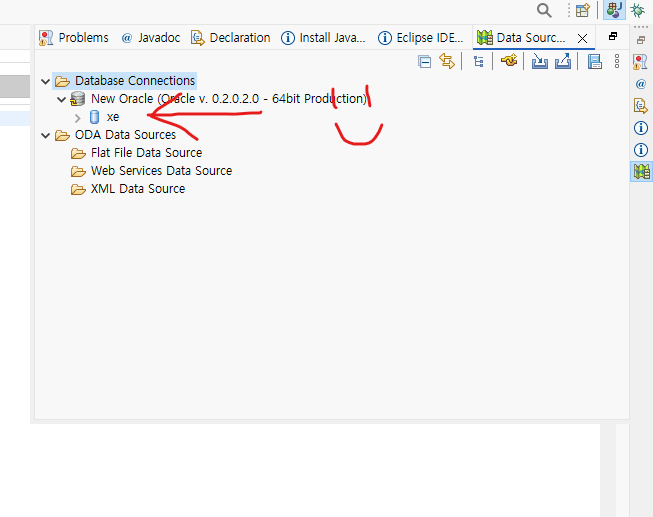Select the xe database item
Screen dimensions: 653x517
(105, 117)
